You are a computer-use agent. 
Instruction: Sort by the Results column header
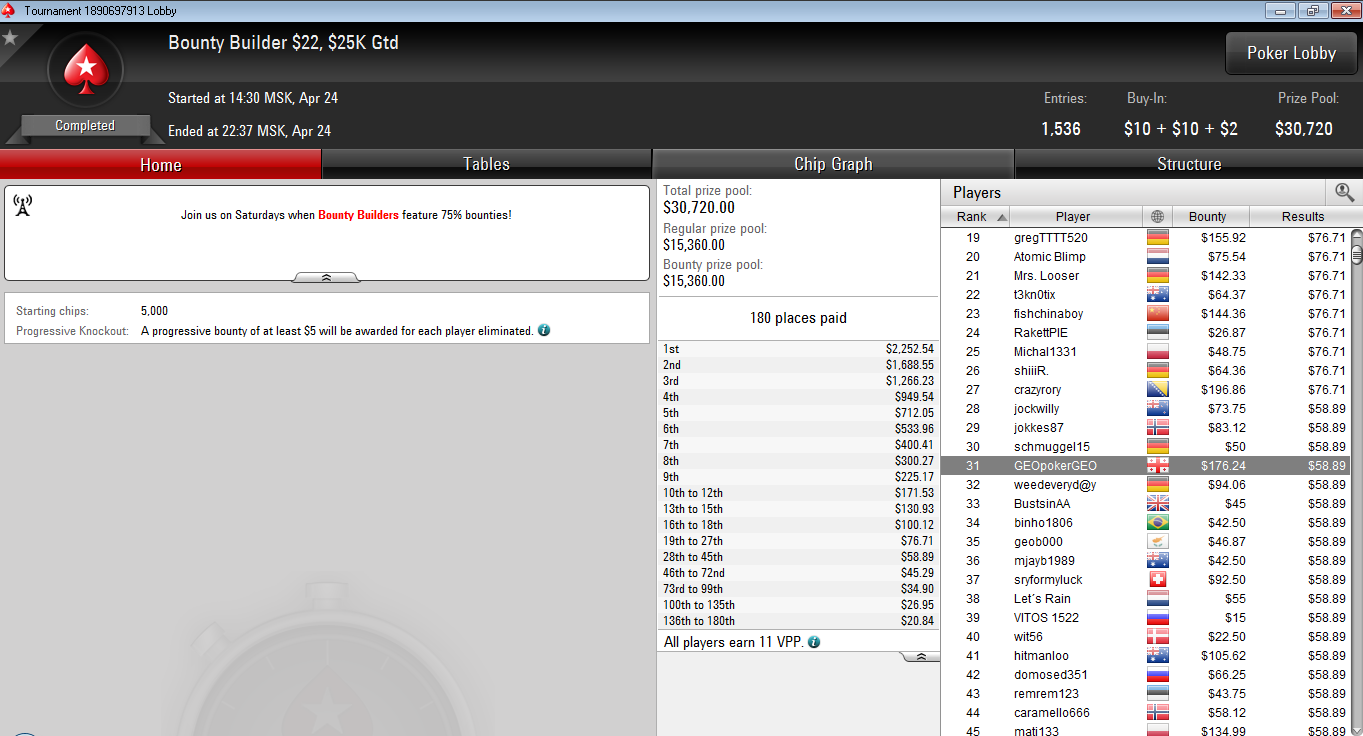1303,216
